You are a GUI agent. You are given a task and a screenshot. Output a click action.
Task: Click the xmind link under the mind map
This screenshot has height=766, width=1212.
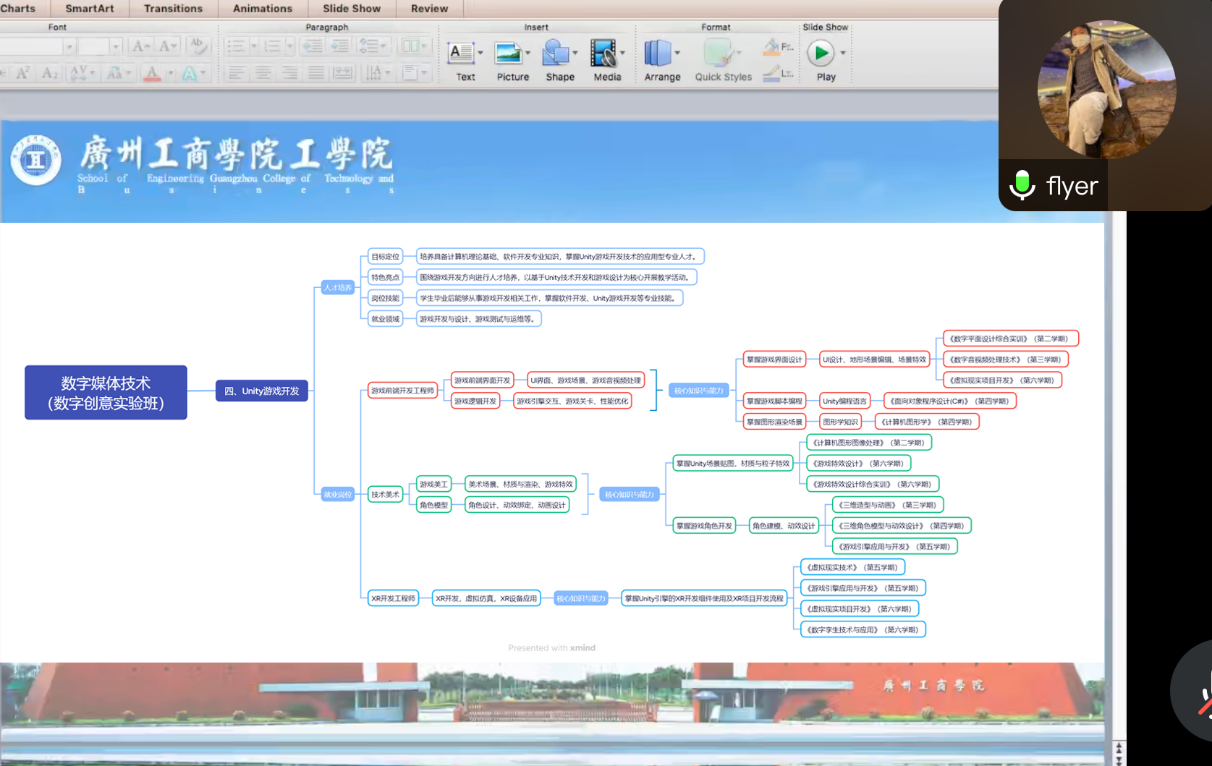pyautogui.click(x=582, y=648)
